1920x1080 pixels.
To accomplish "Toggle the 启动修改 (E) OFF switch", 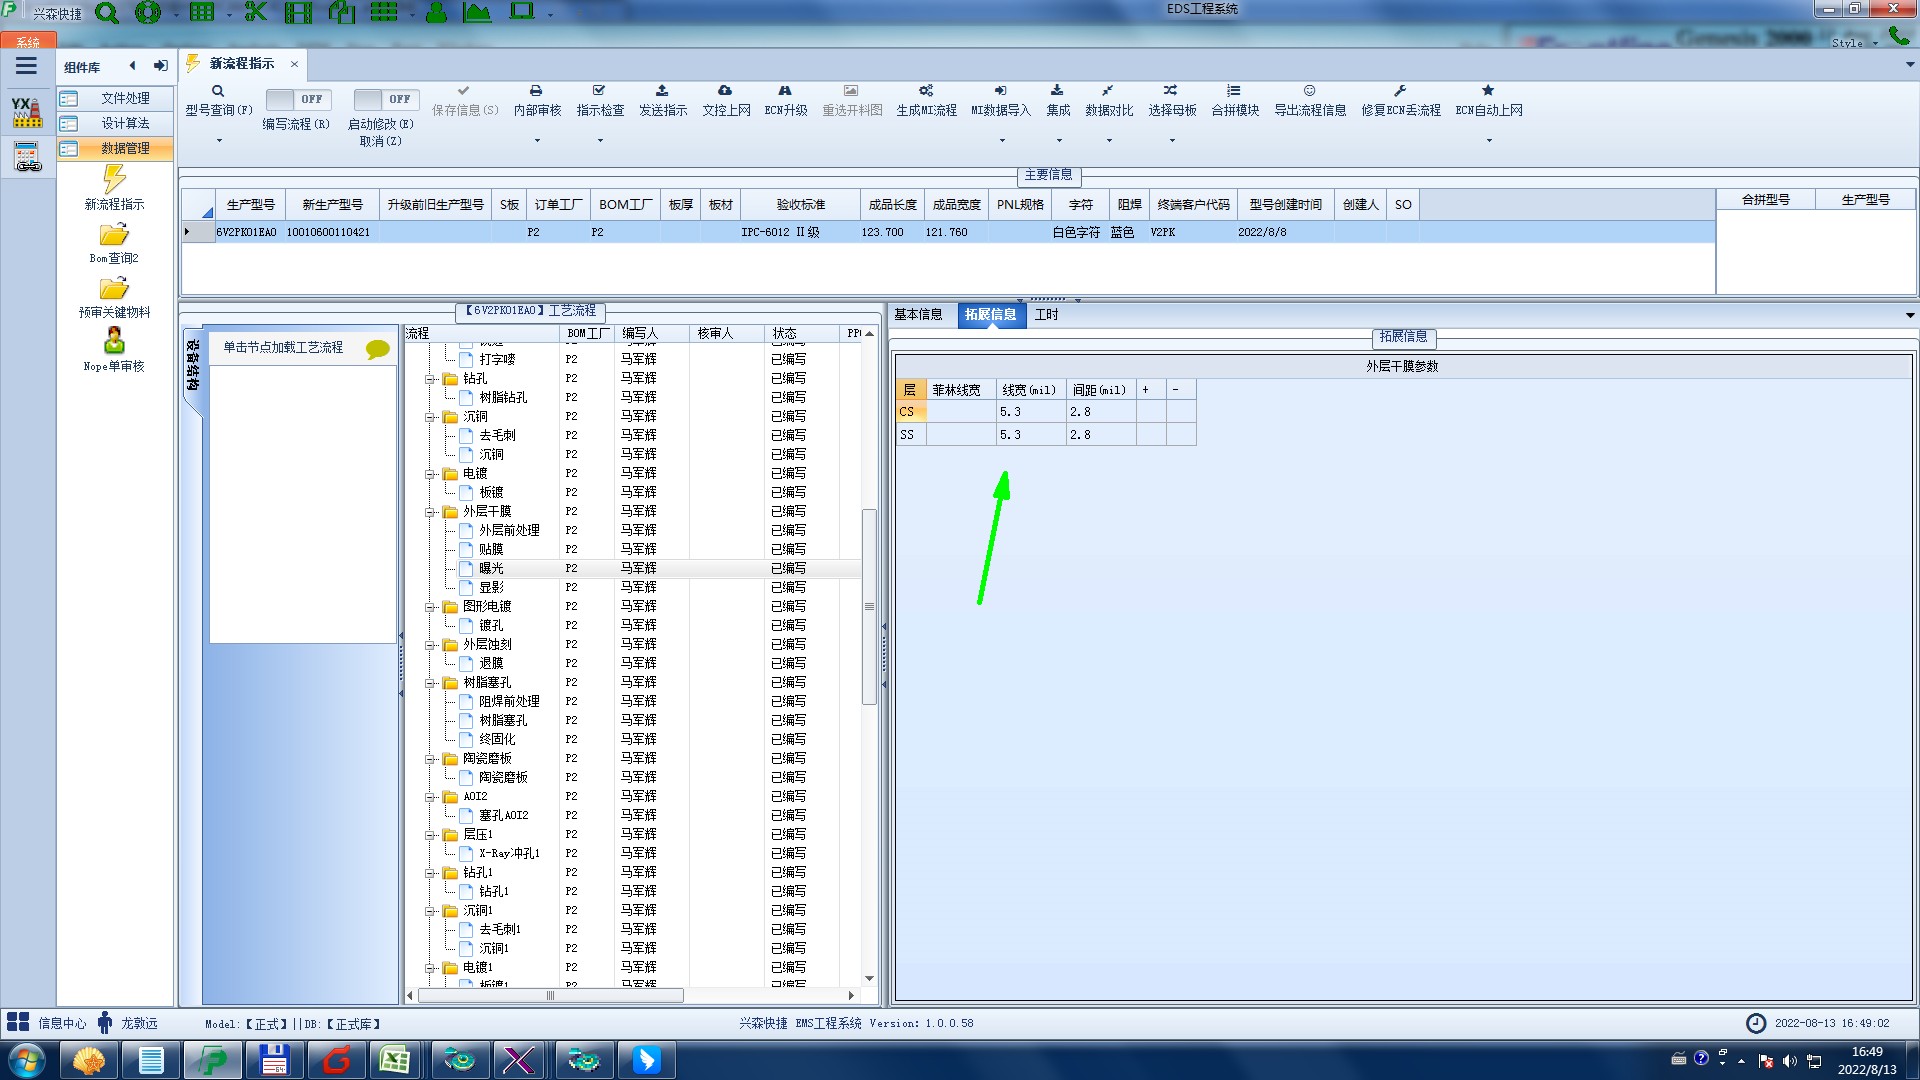I will (x=385, y=99).
